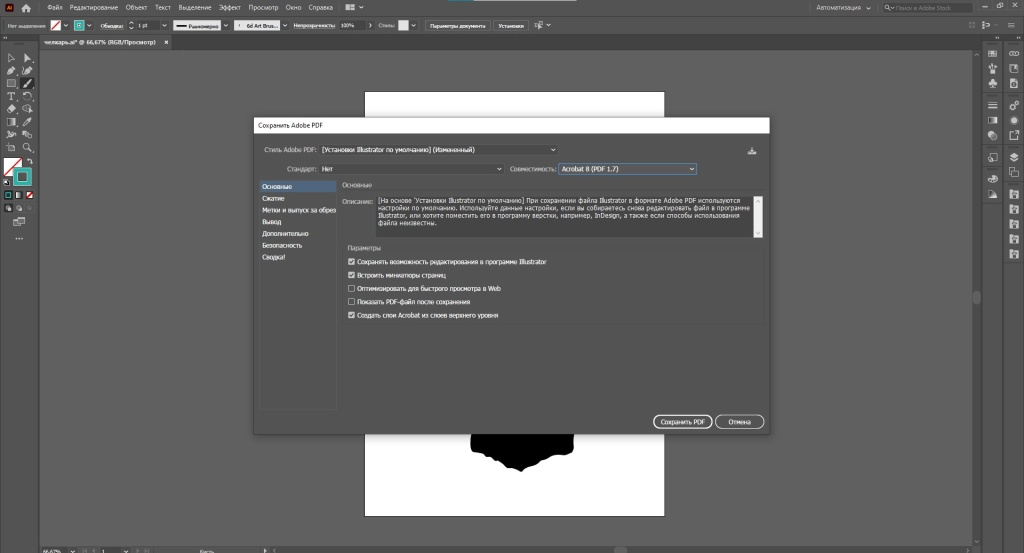Select the Gradient tool in toolbar
The width and height of the screenshot is (1024, 553).
tap(11, 122)
